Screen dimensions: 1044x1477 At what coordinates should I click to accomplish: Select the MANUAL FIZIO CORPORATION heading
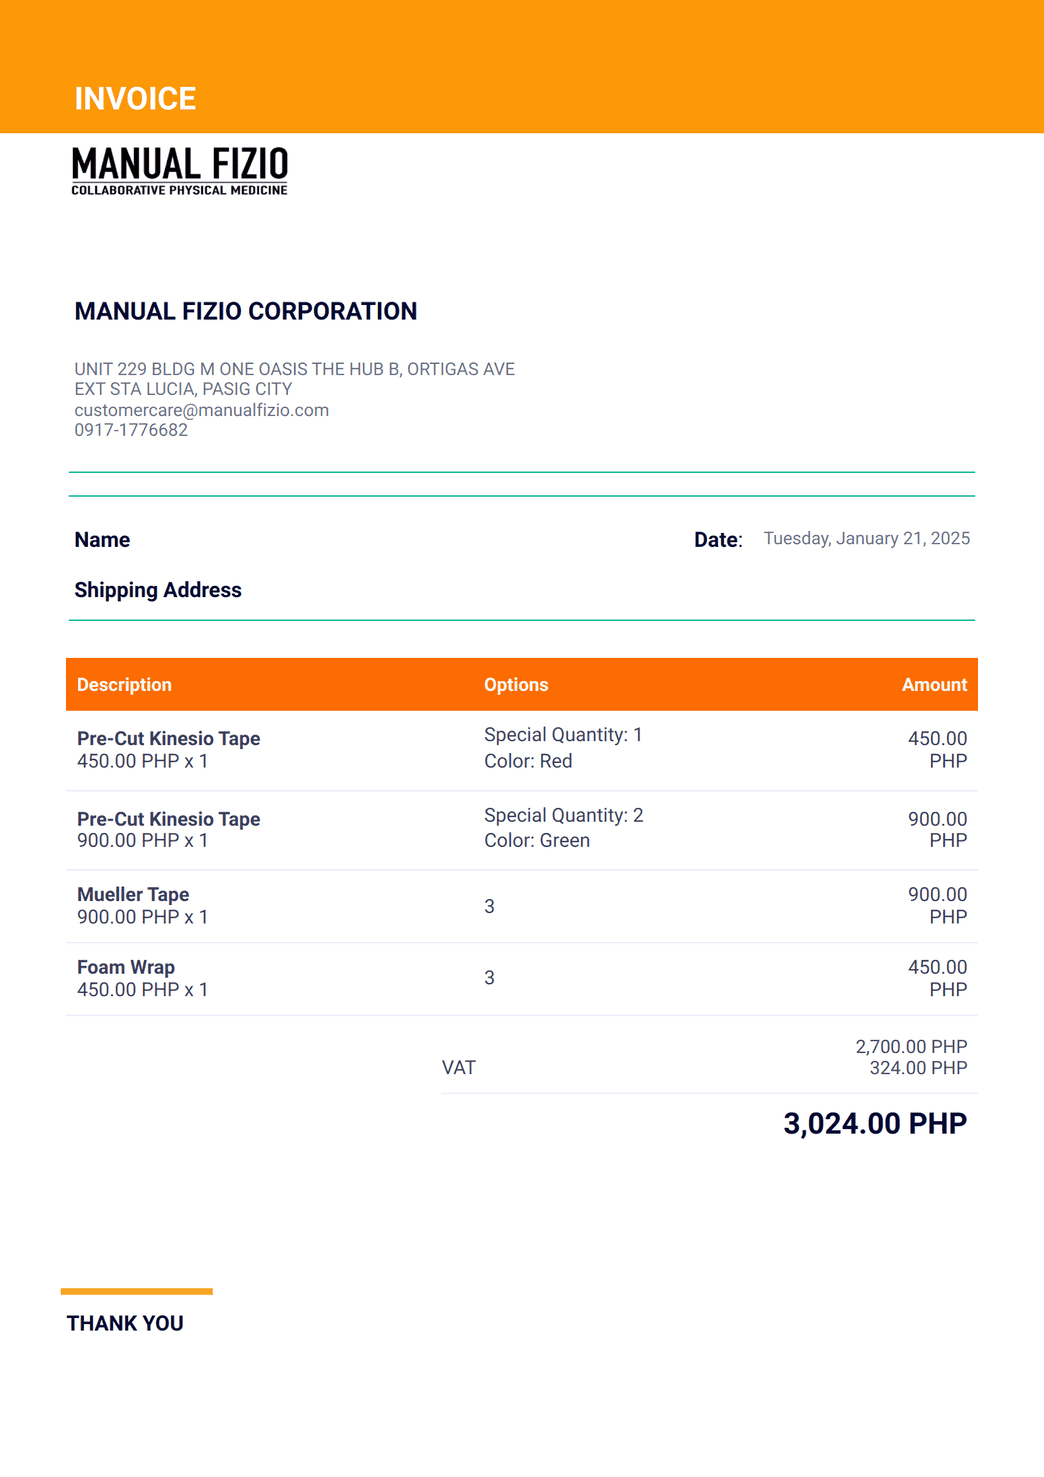tap(246, 311)
